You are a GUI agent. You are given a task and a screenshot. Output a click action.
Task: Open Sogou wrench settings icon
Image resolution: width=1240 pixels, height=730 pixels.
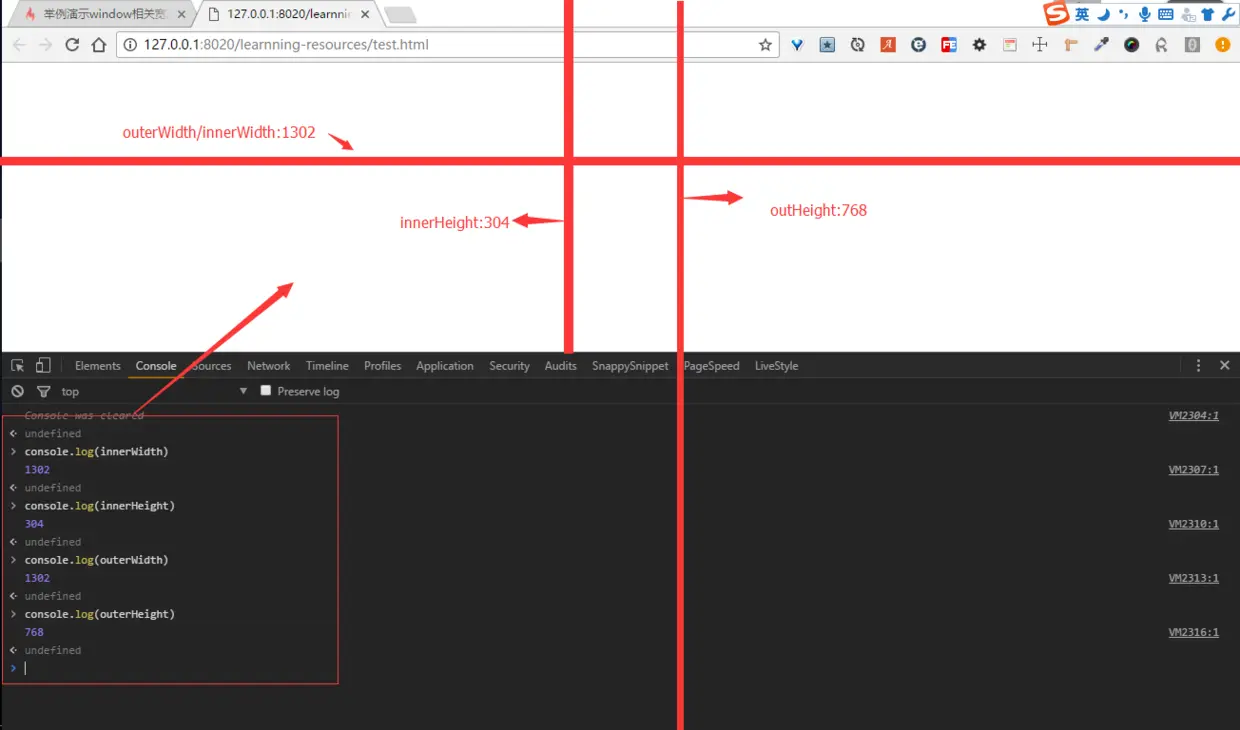click(1227, 15)
